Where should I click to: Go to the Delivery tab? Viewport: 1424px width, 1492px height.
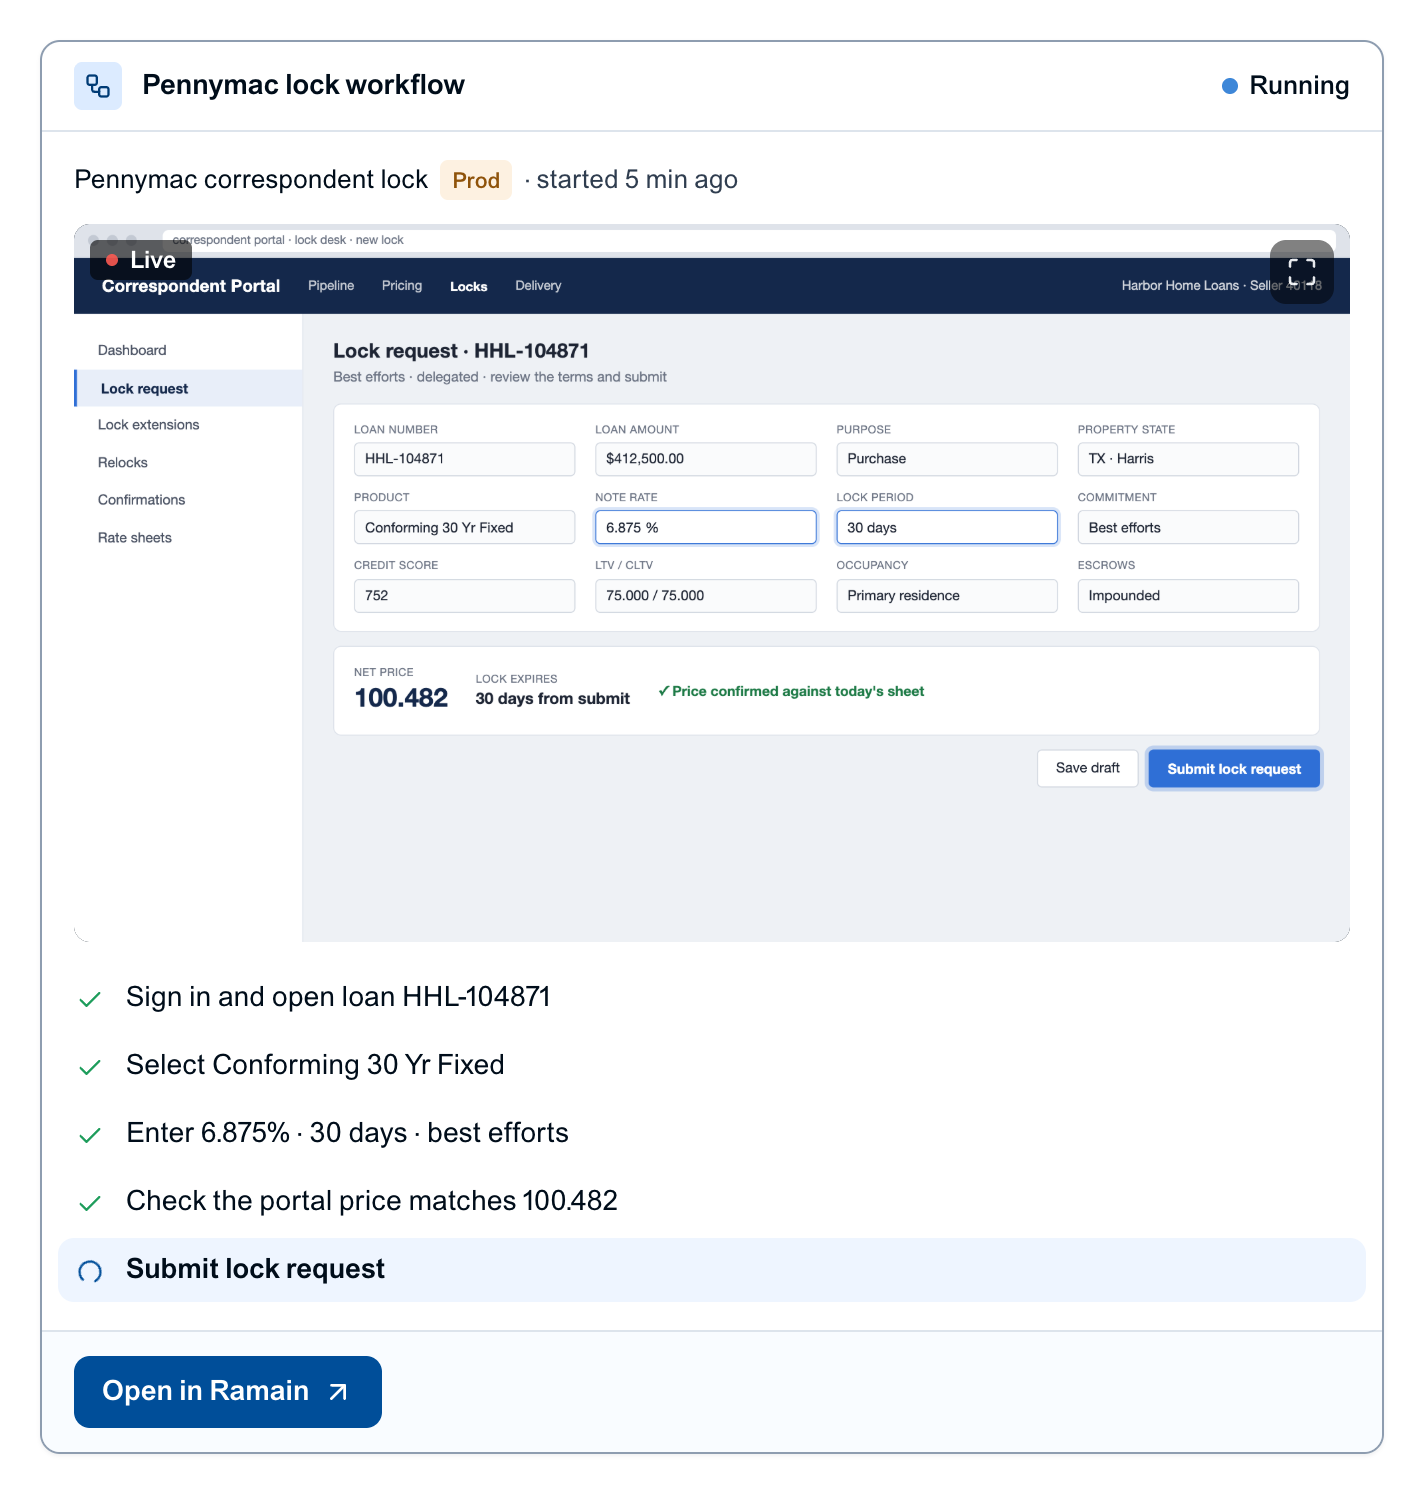click(538, 286)
